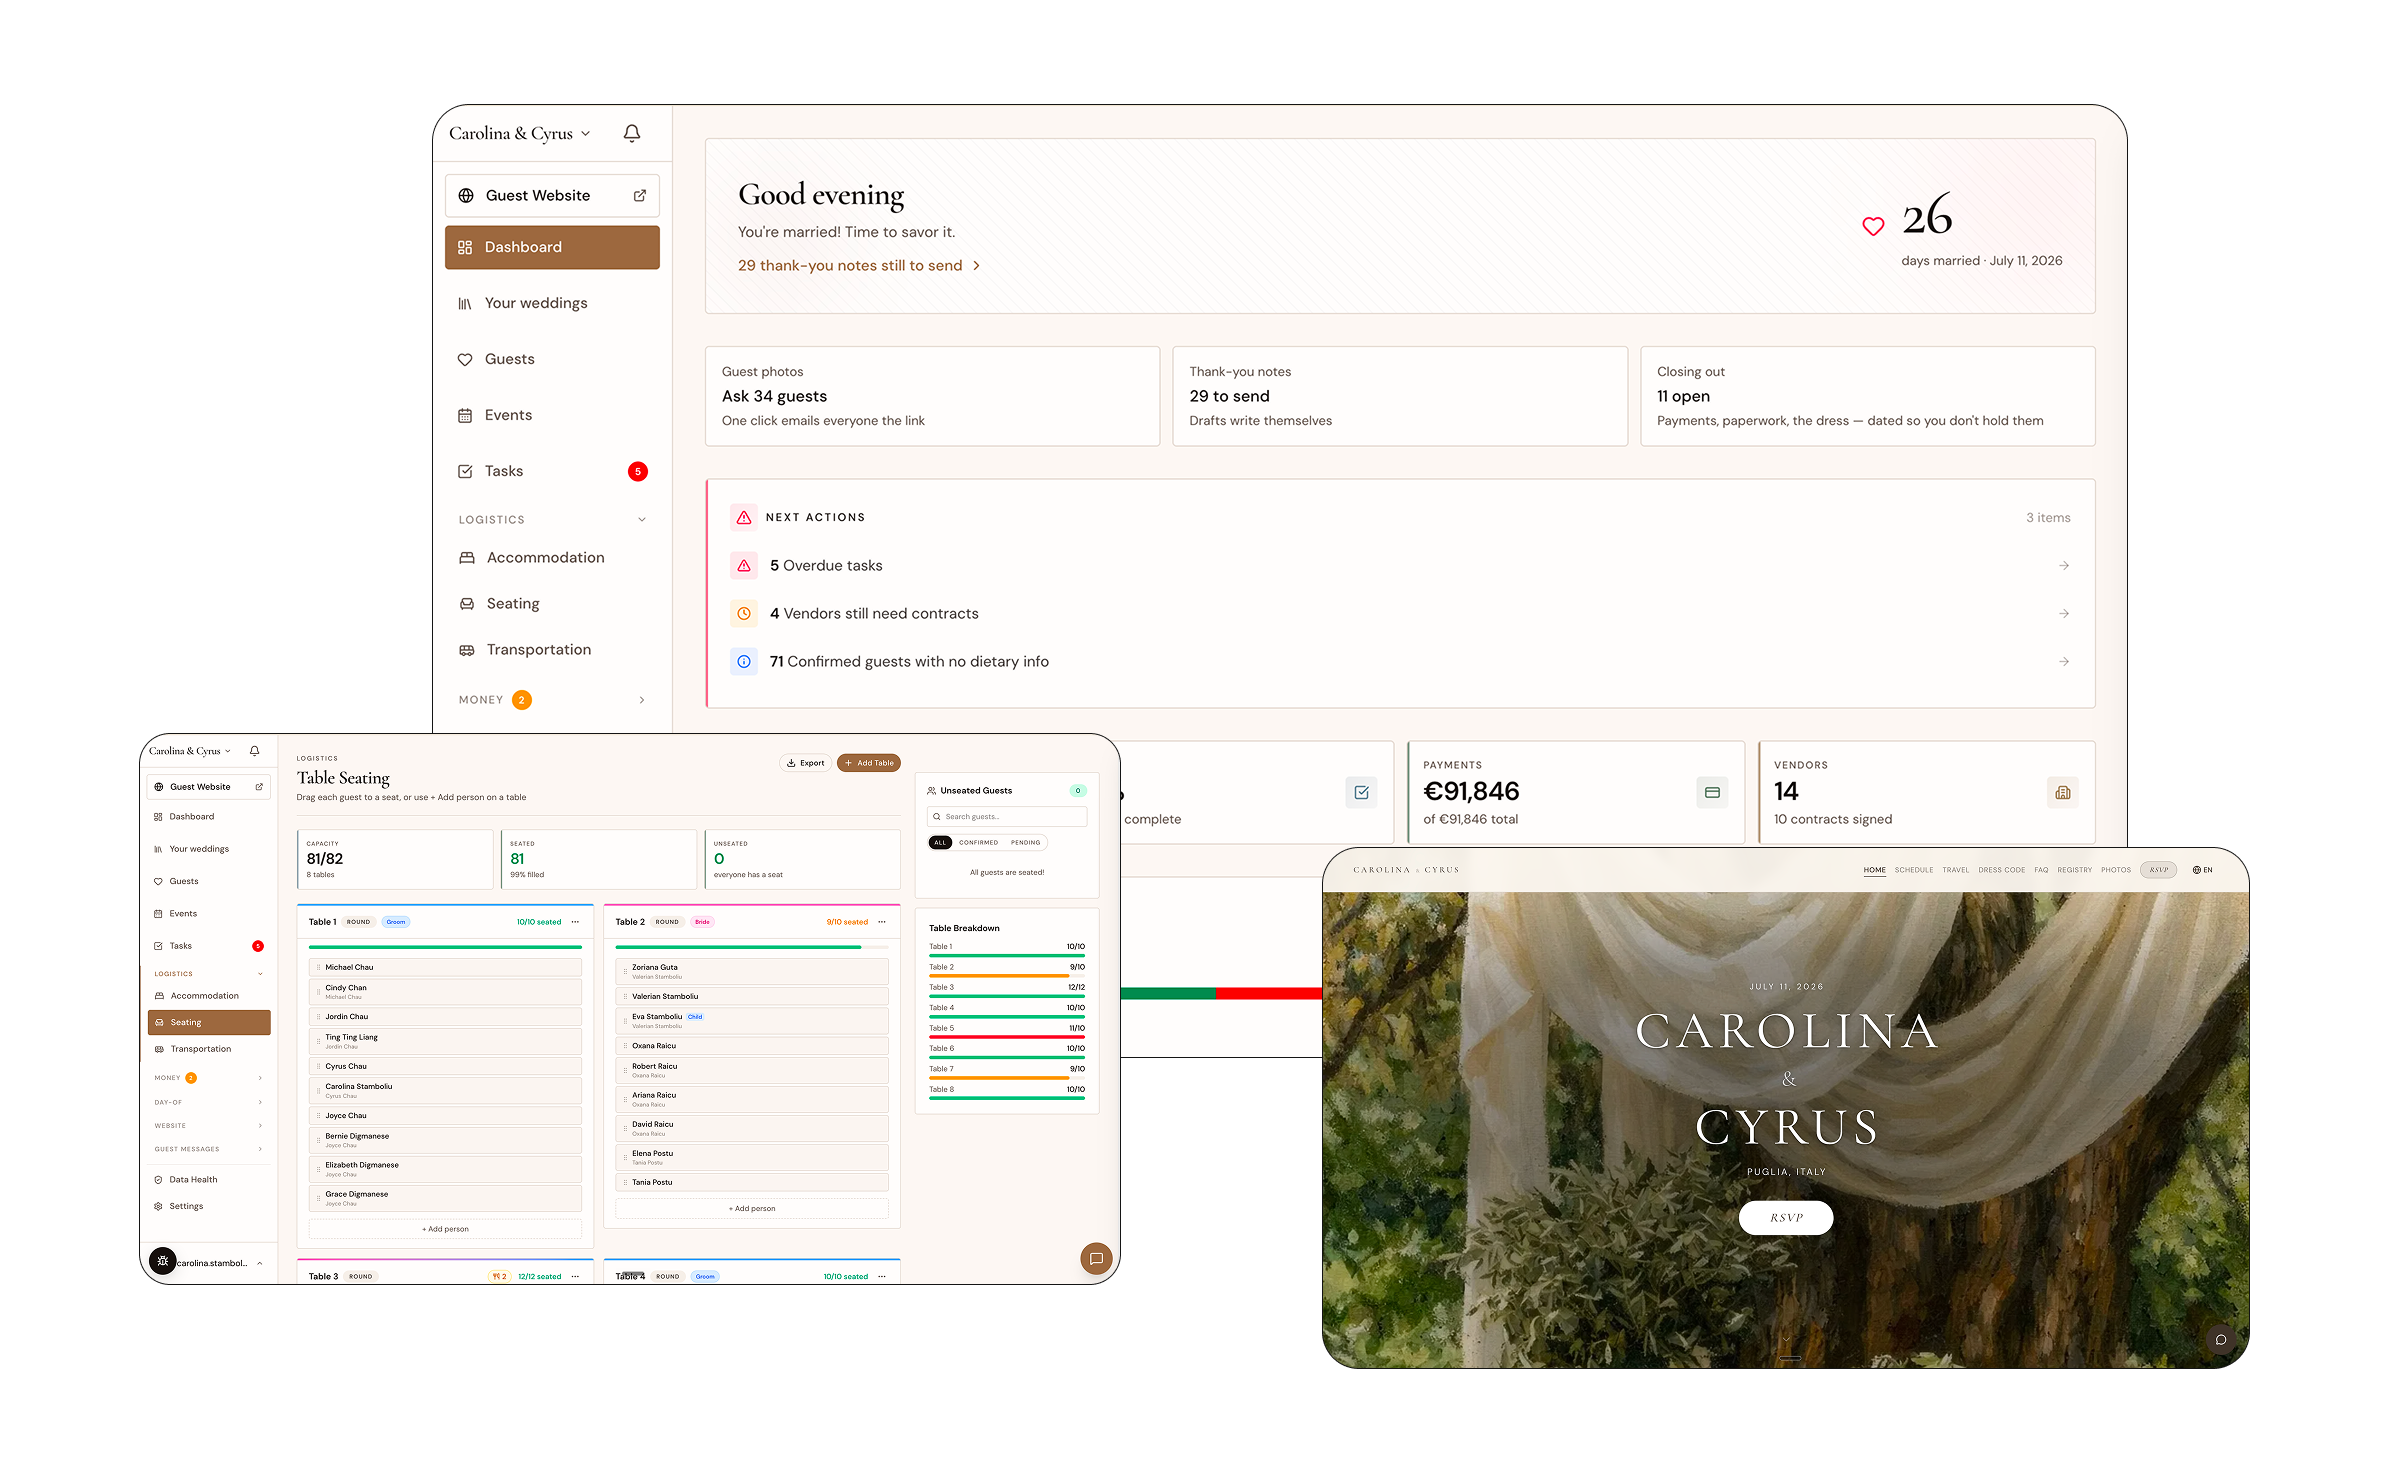Click the bug icon beside carolina.stambol

(x=163, y=1262)
